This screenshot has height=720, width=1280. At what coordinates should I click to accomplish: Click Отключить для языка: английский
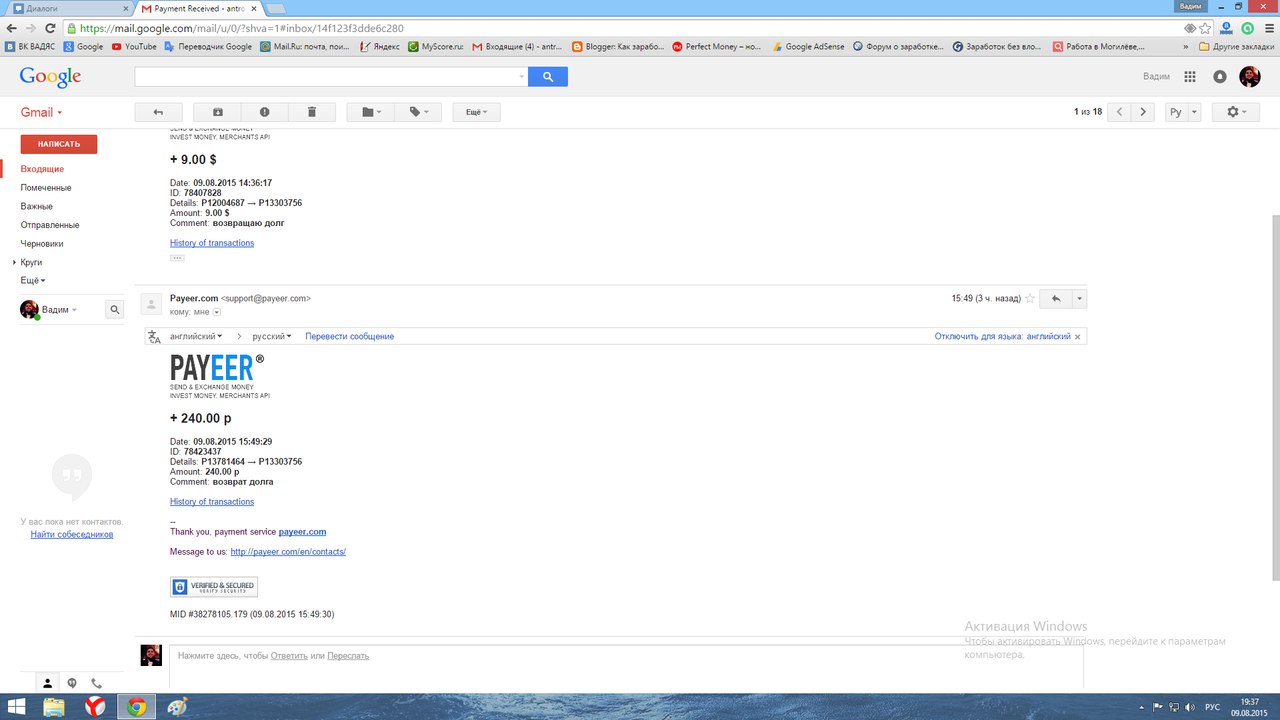[1002, 336]
